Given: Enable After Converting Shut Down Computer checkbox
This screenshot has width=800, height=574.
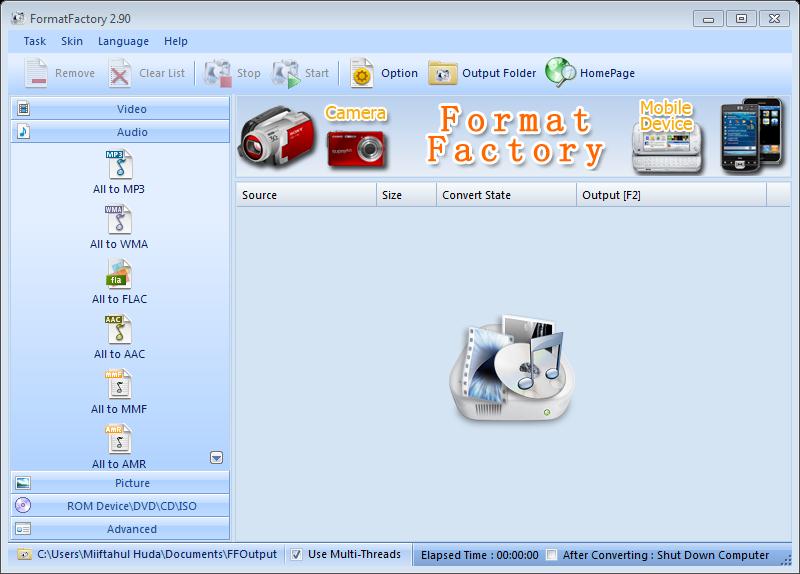Looking at the screenshot, I should [552, 555].
